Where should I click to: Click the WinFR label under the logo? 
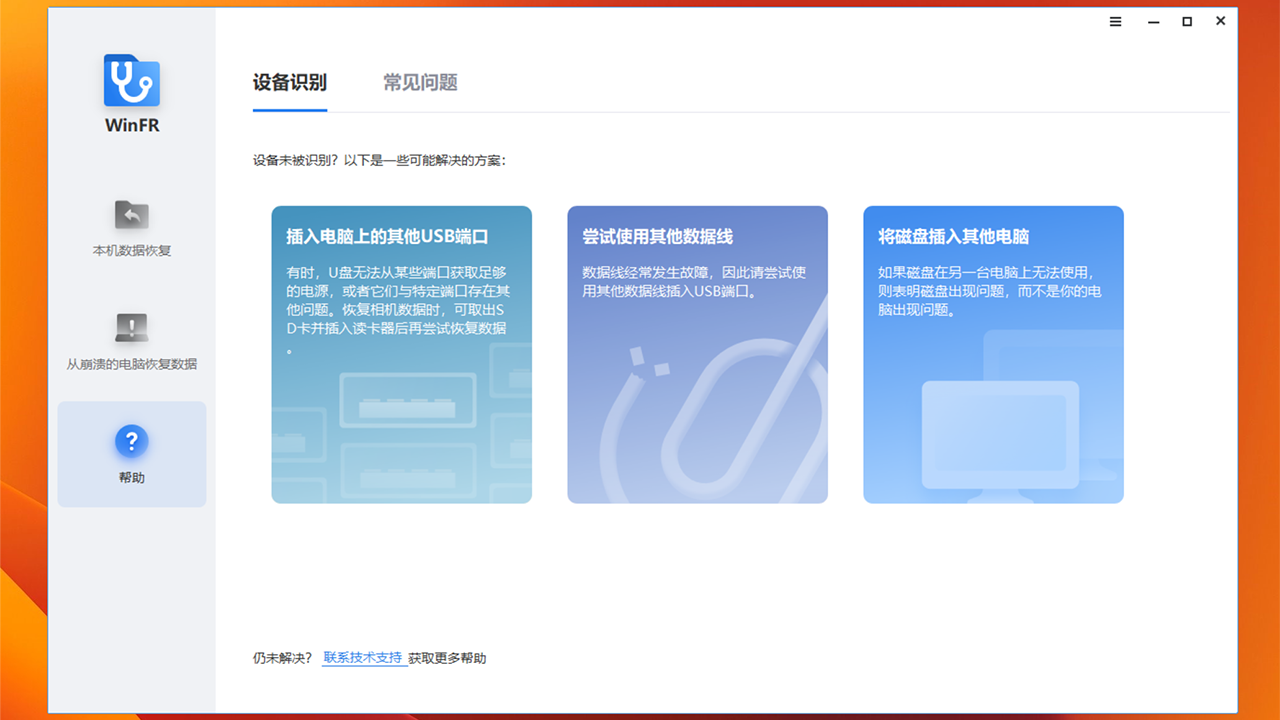[131, 127]
